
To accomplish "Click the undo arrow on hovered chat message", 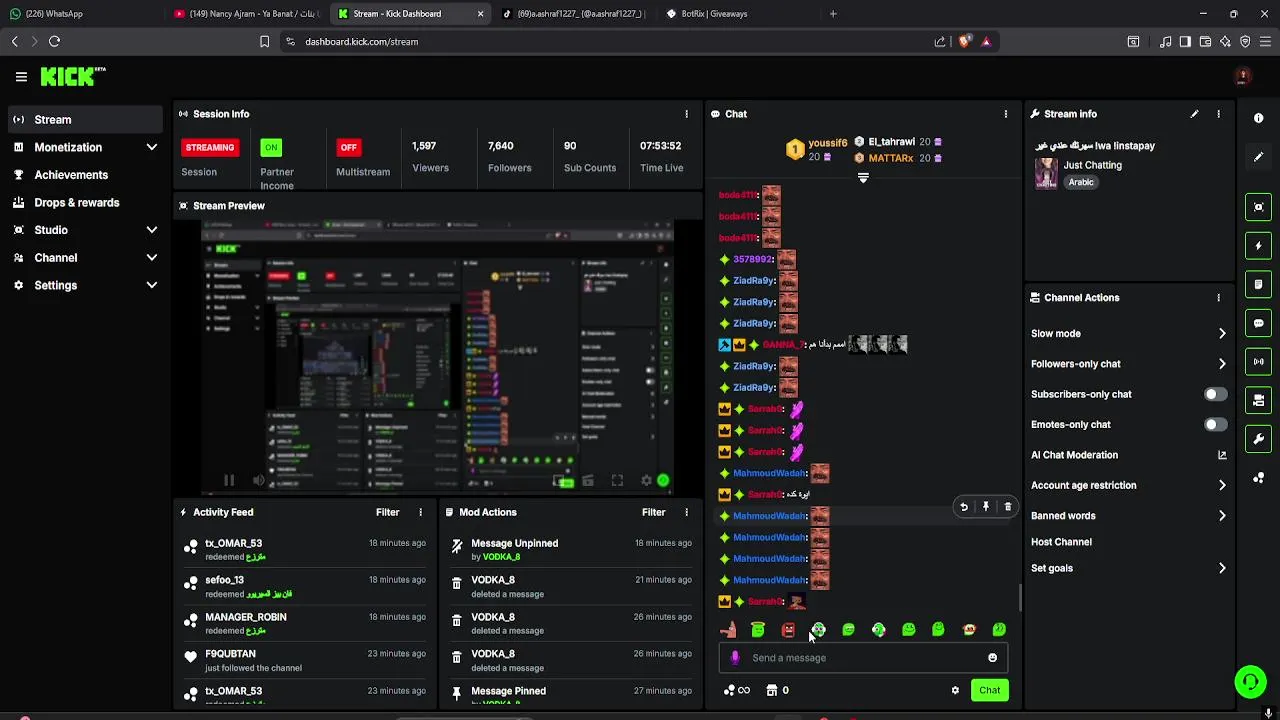I will point(963,507).
